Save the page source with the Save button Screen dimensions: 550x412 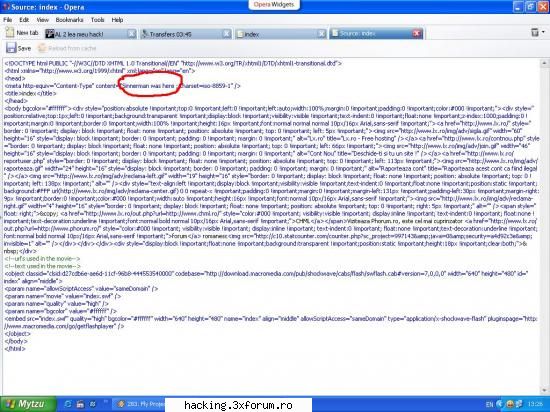point(18,48)
